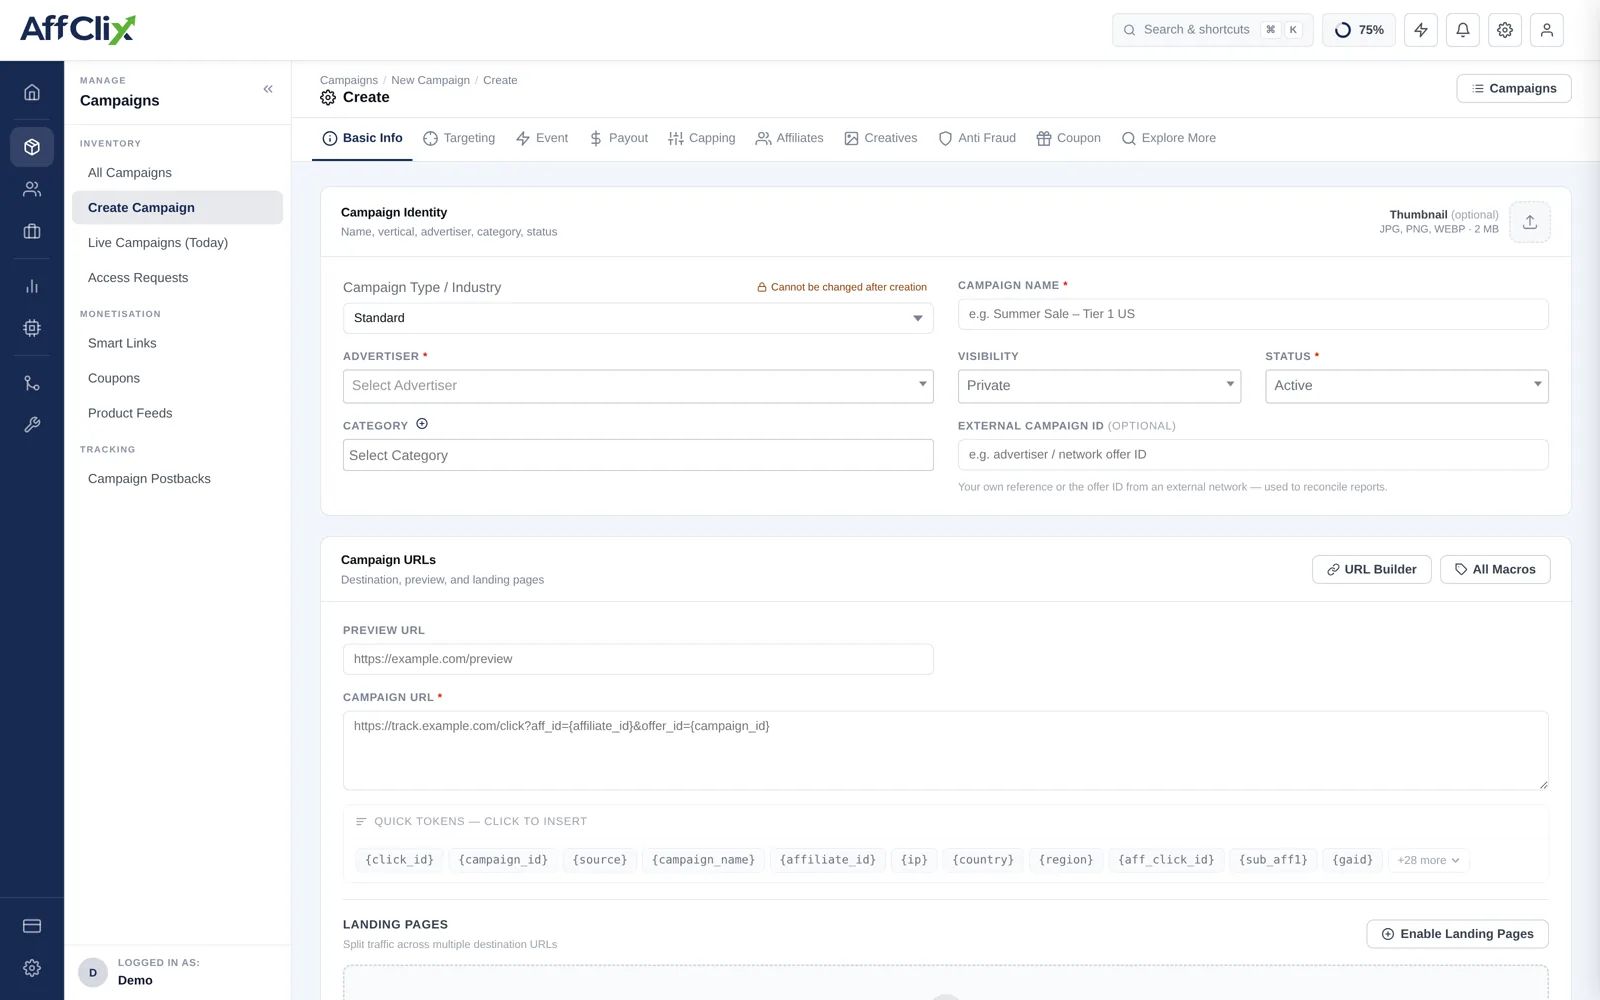The width and height of the screenshot is (1600, 1000).
Task: Open the campaigns cube icon in rail
Action: [x=32, y=147]
